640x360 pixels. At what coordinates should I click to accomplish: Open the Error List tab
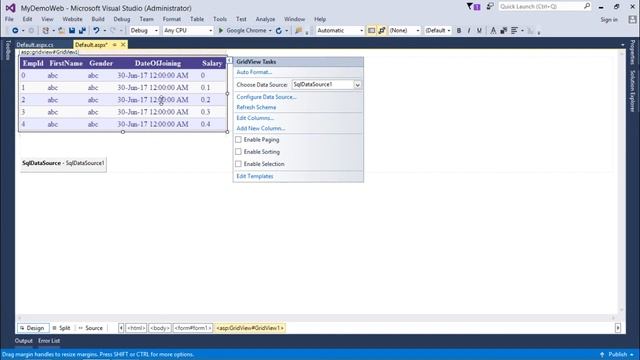point(49,341)
